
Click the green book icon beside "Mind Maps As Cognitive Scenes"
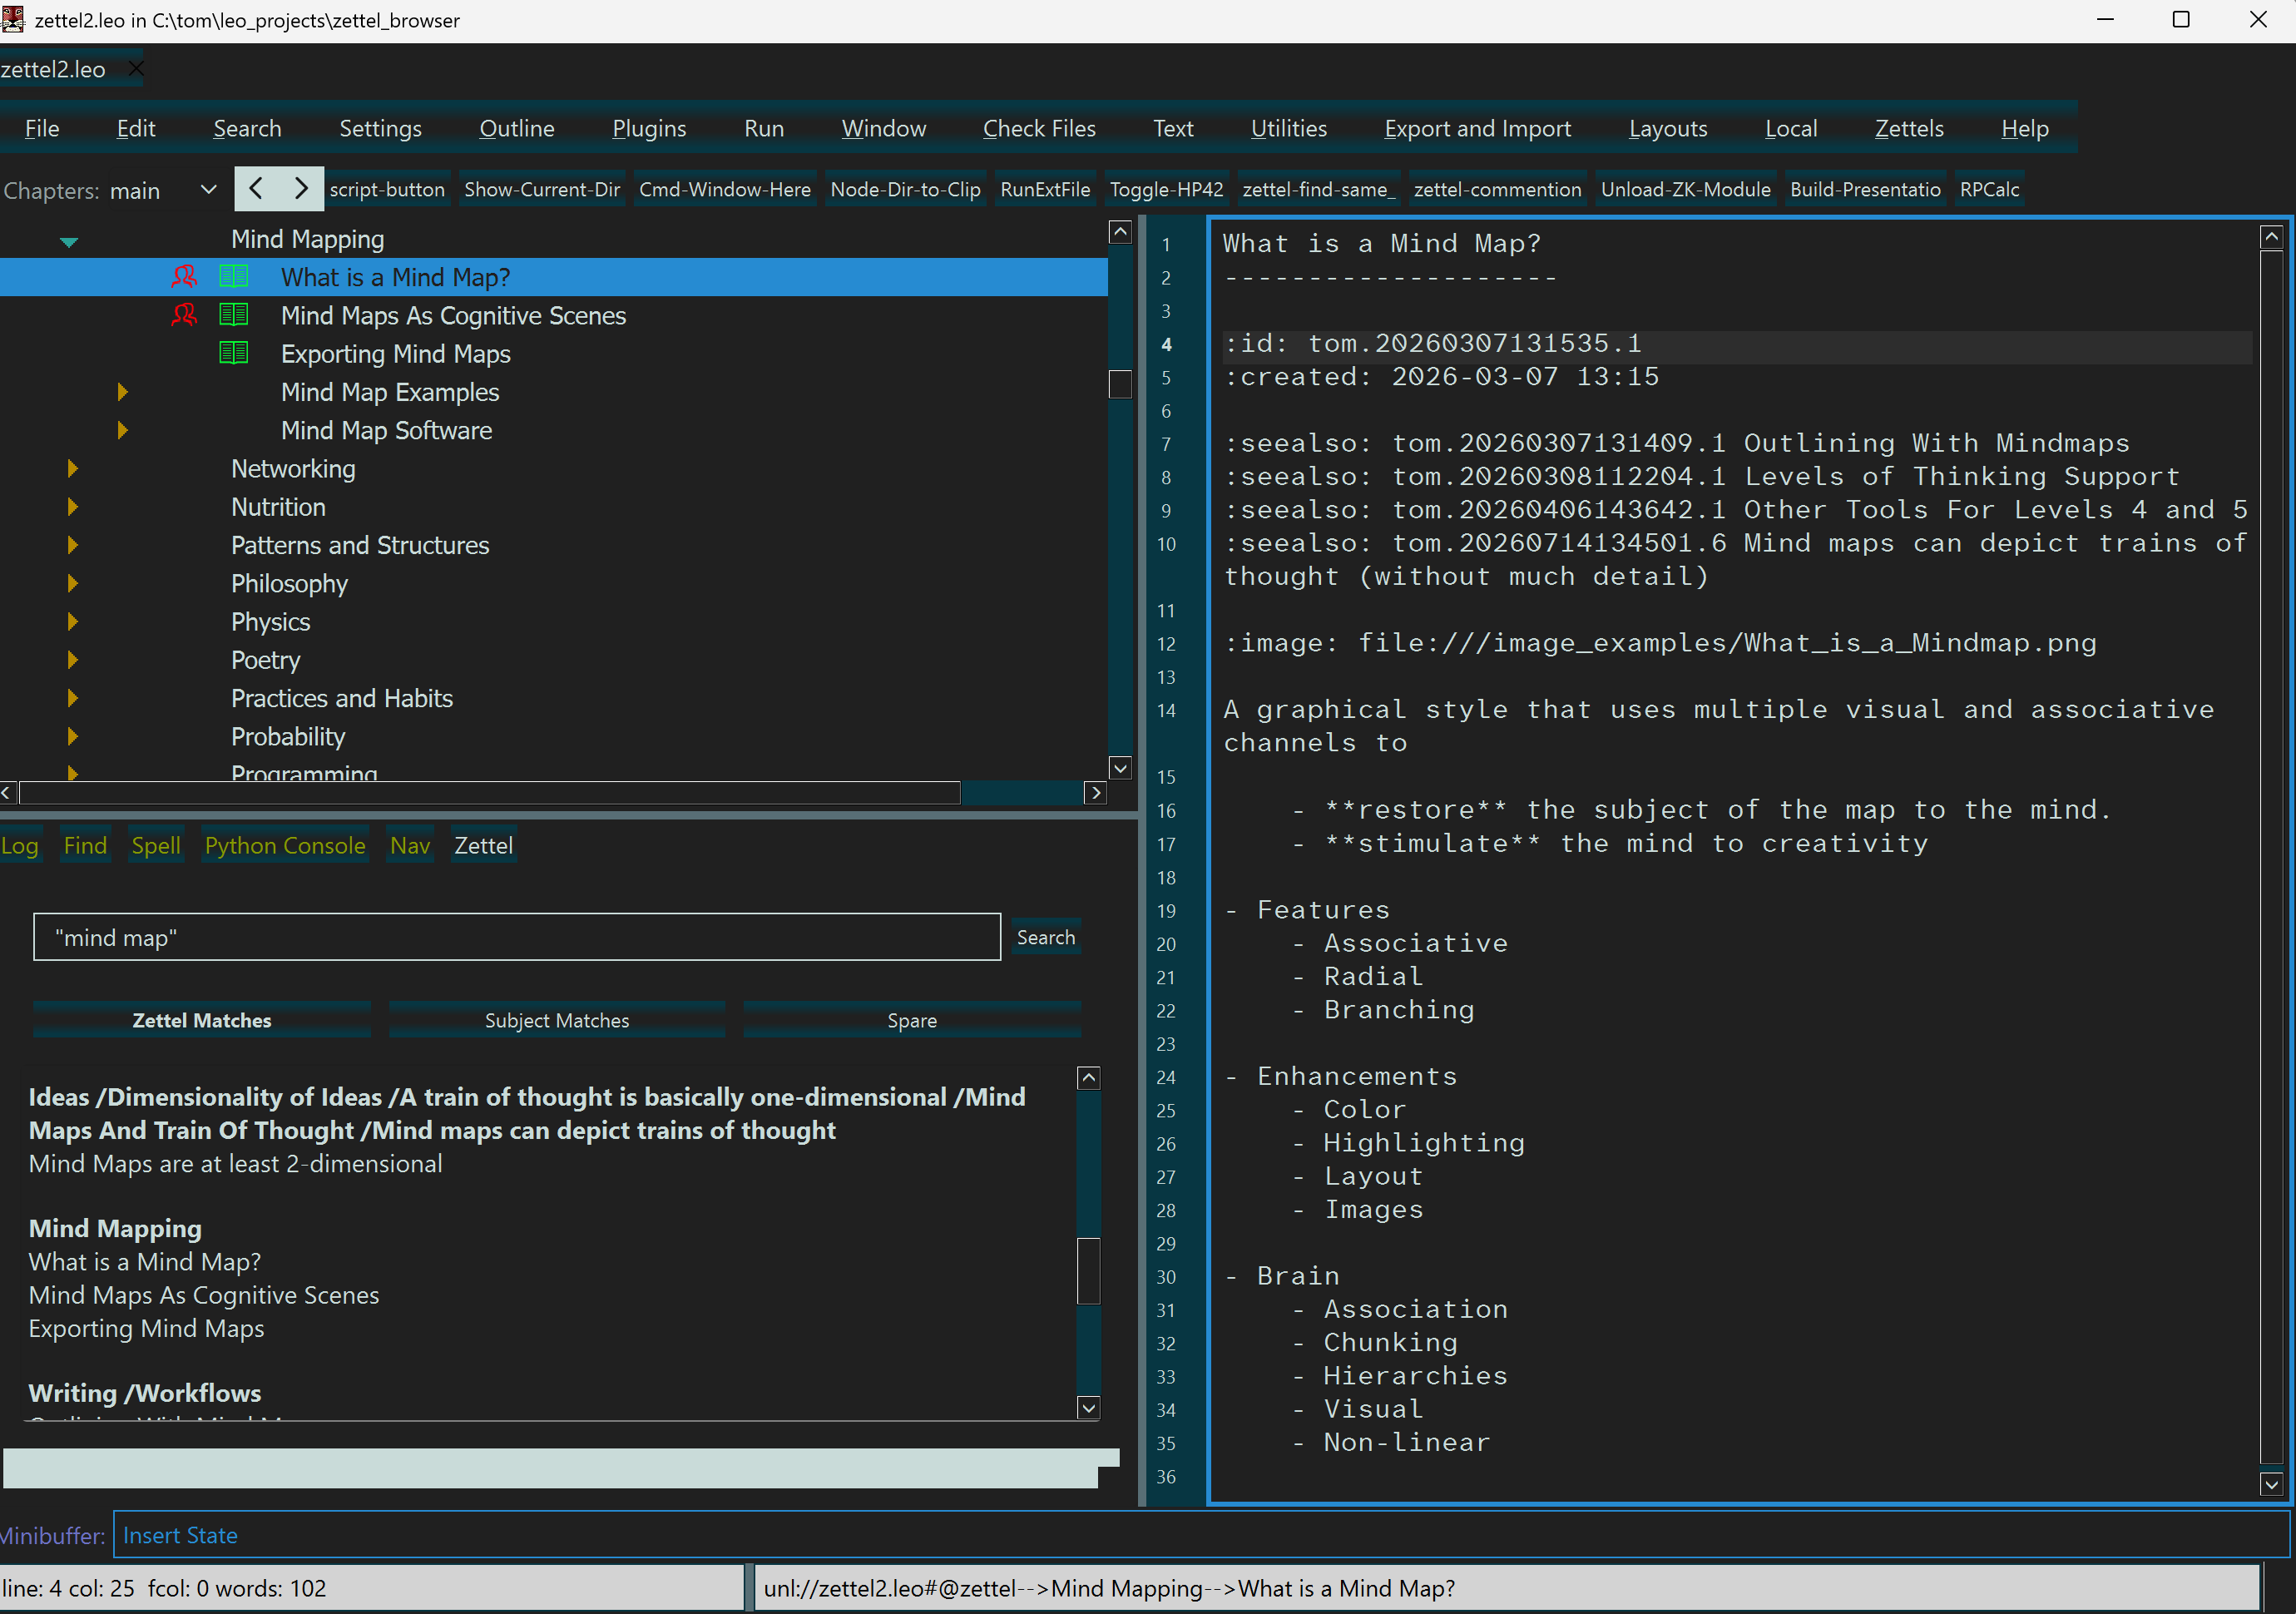tap(234, 315)
